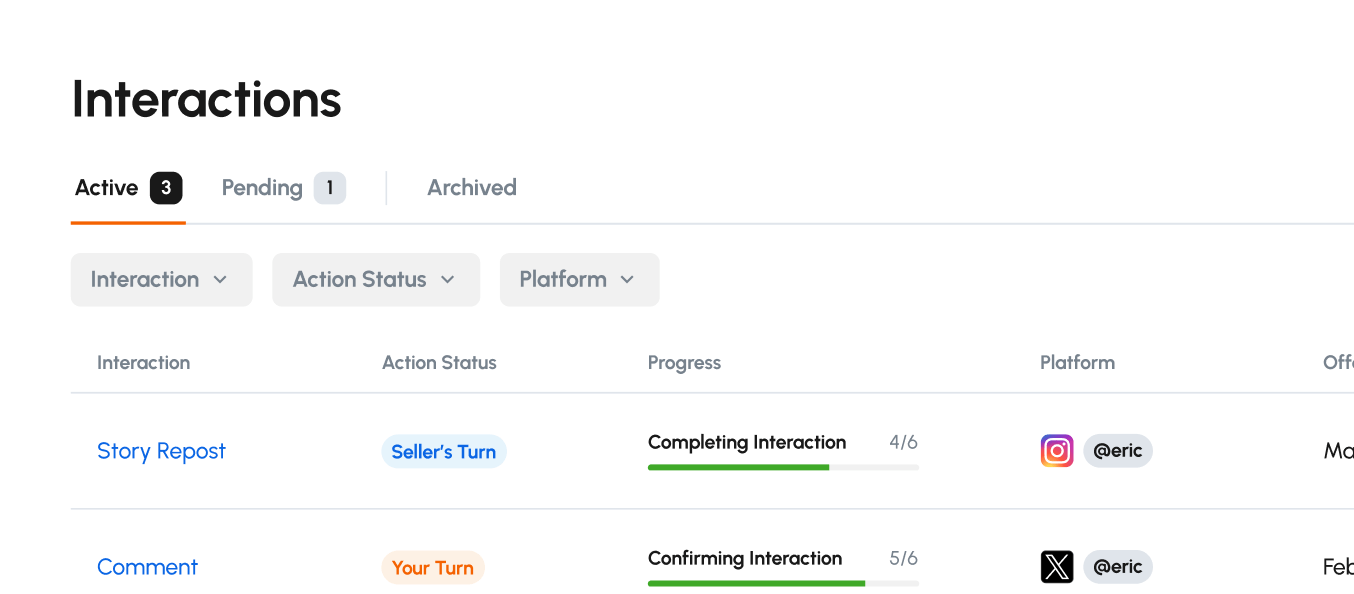Open the Platform filter dropdown
Image resolution: width=1354 pixels, height=594 pixels.
coord(579,280)
